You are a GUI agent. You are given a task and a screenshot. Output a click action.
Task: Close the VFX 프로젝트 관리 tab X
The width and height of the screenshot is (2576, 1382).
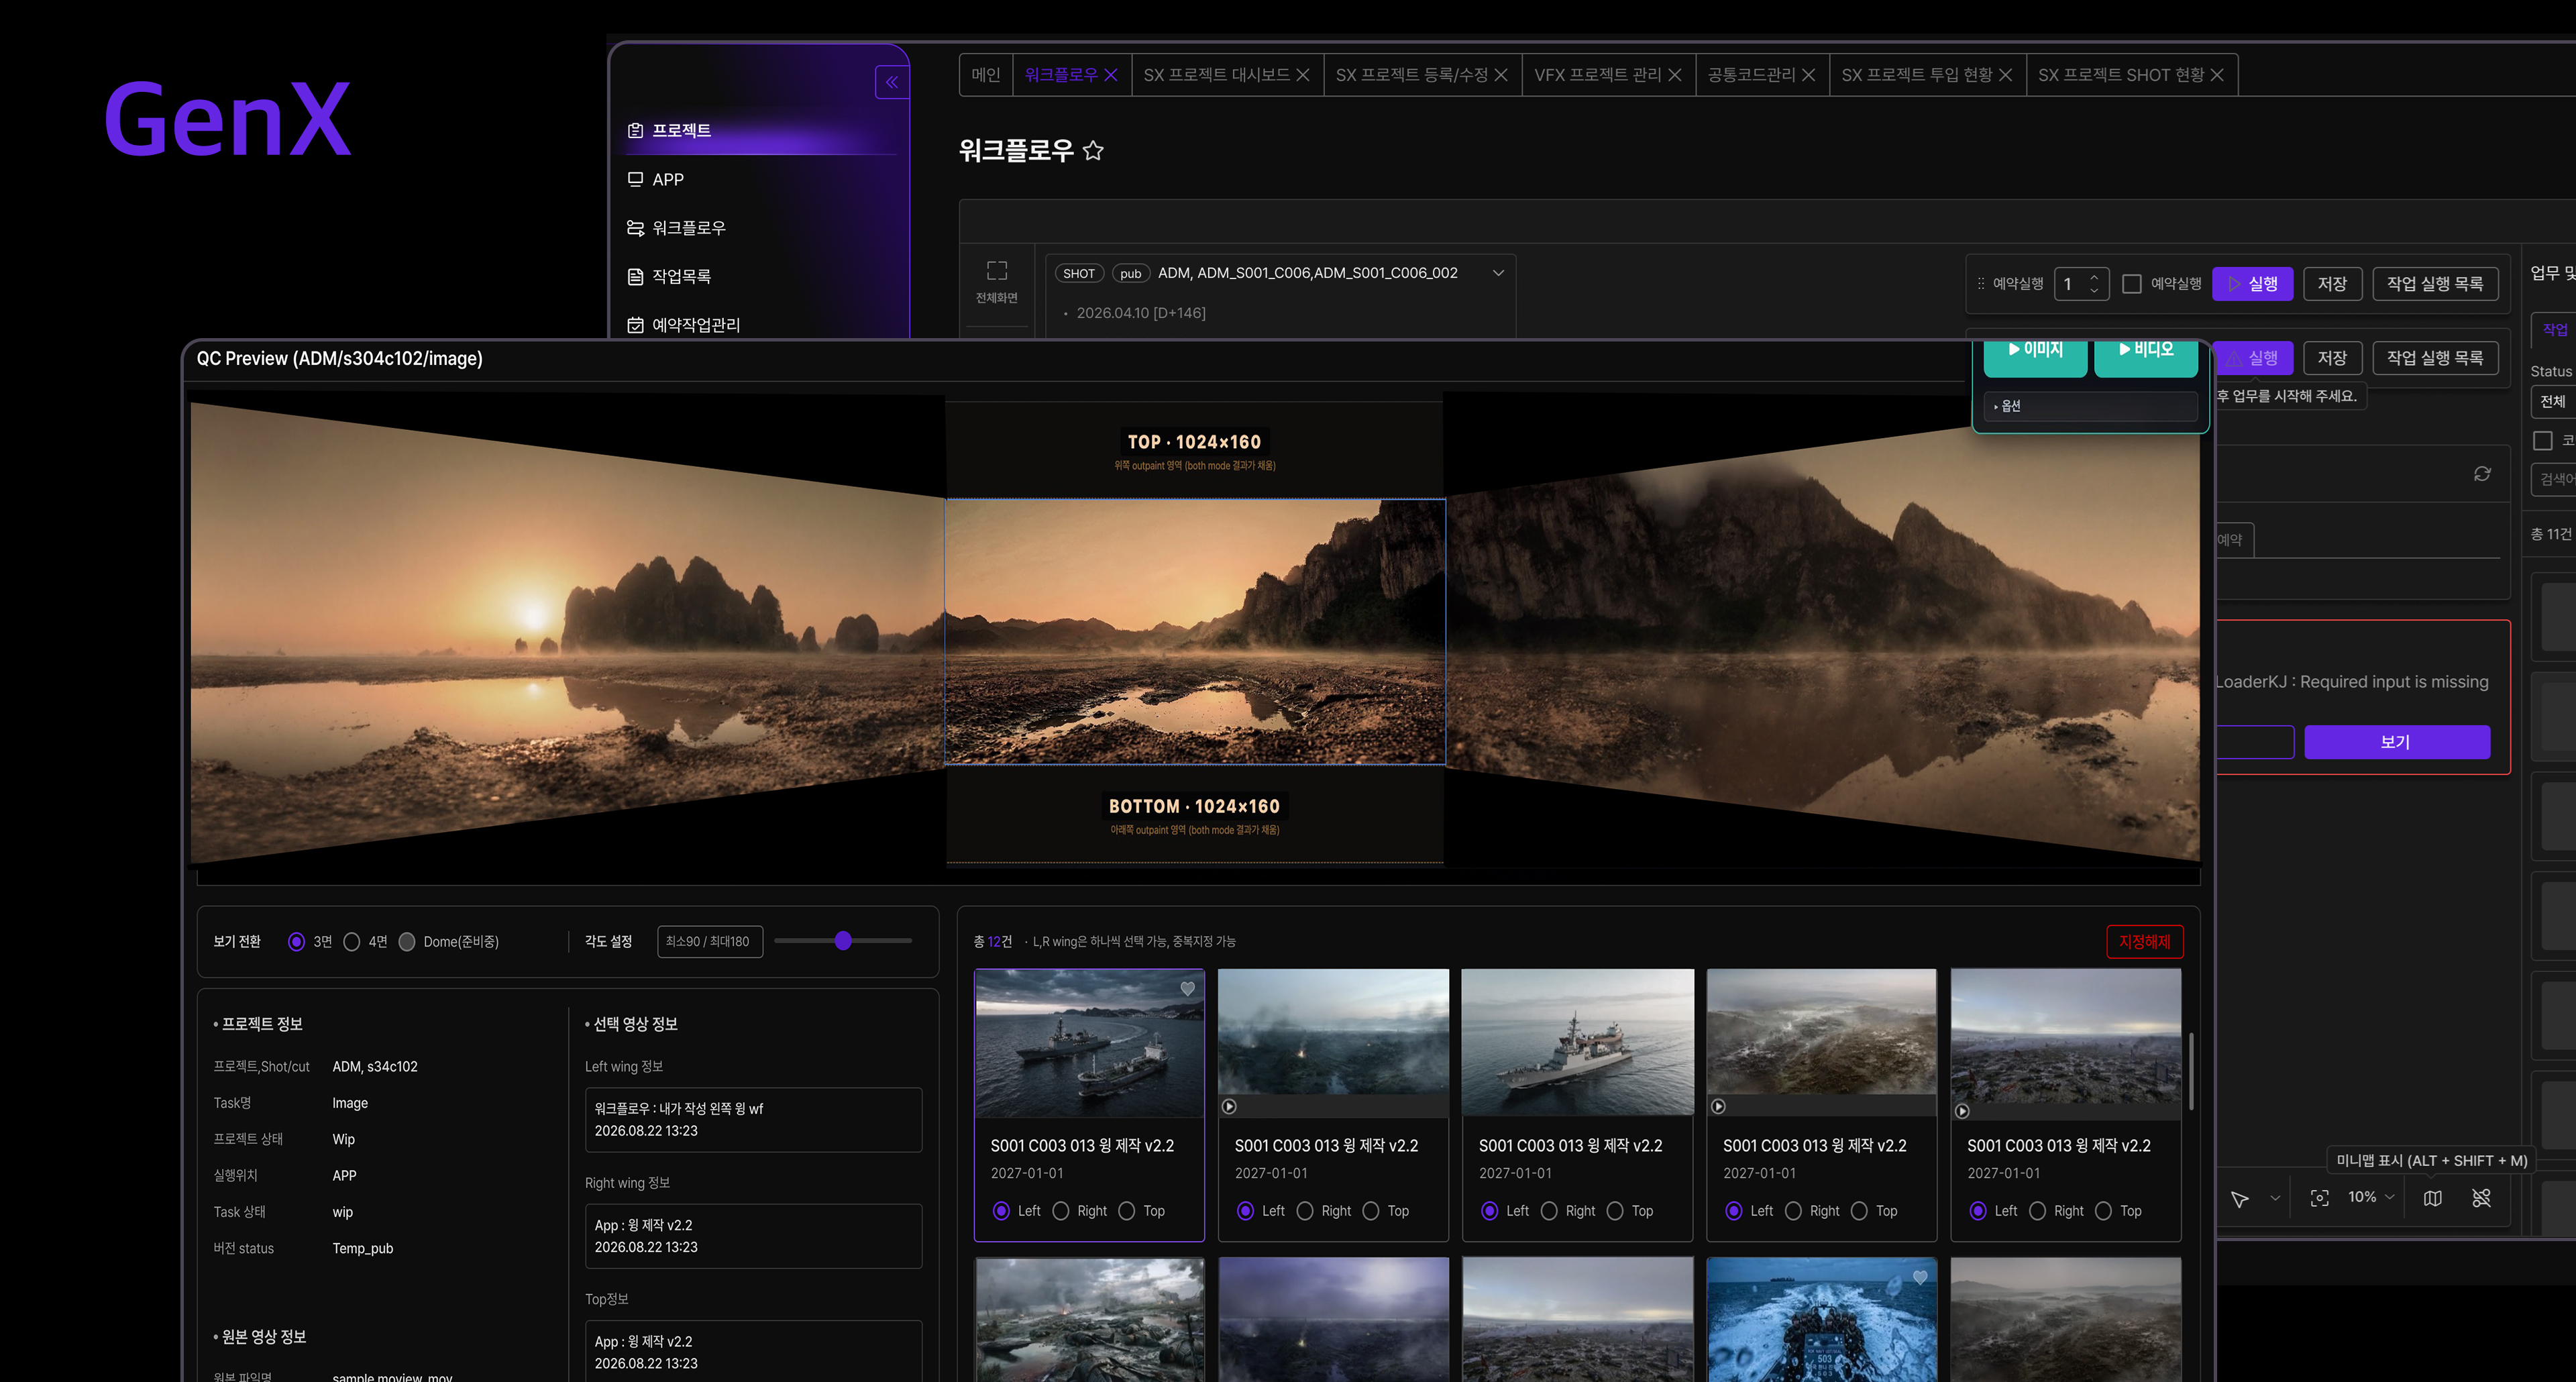1675,75
